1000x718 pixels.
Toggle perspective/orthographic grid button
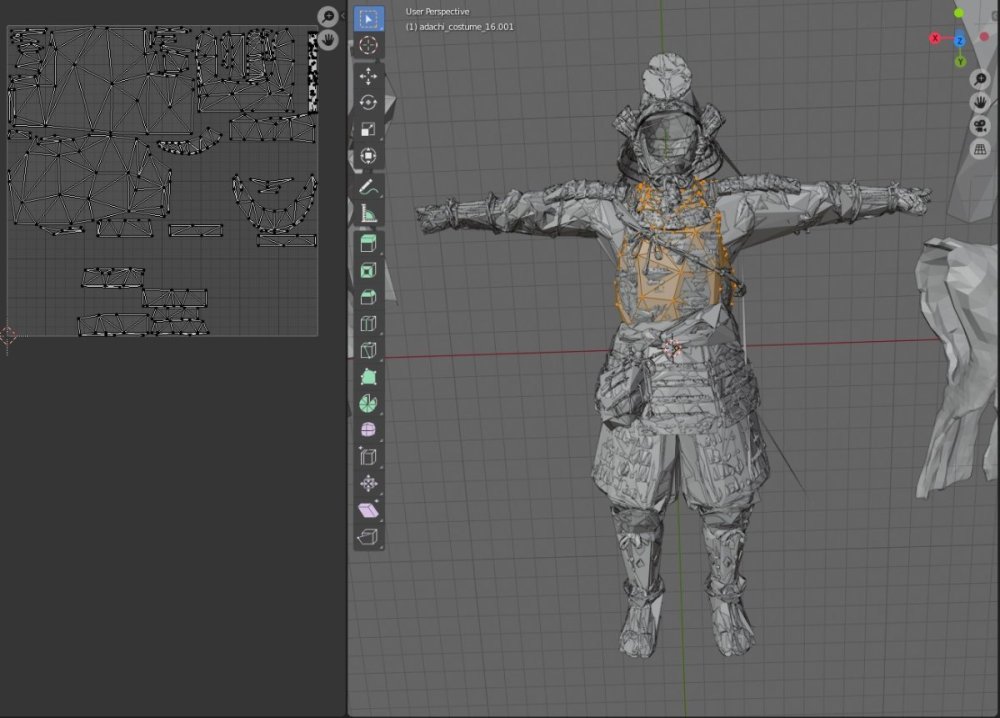(x=980, y=149)
